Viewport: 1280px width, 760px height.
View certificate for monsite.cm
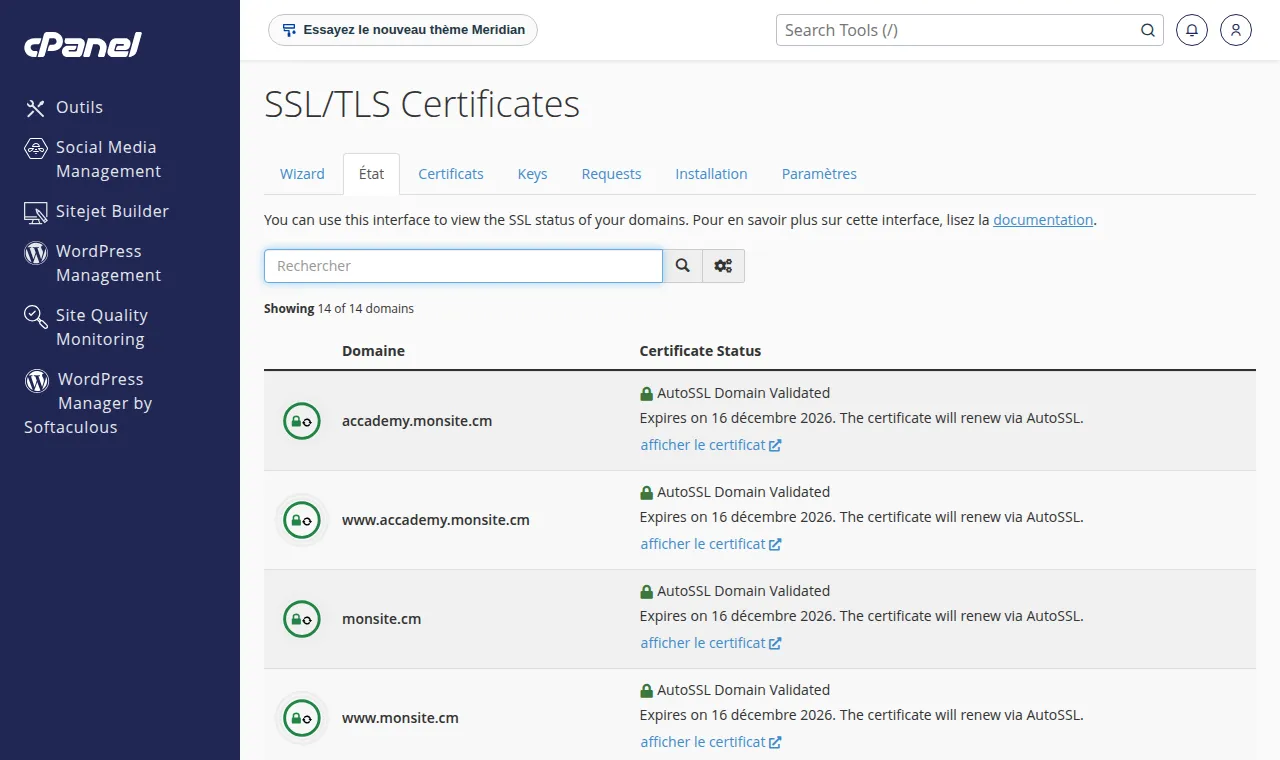(x=711, y=643)
